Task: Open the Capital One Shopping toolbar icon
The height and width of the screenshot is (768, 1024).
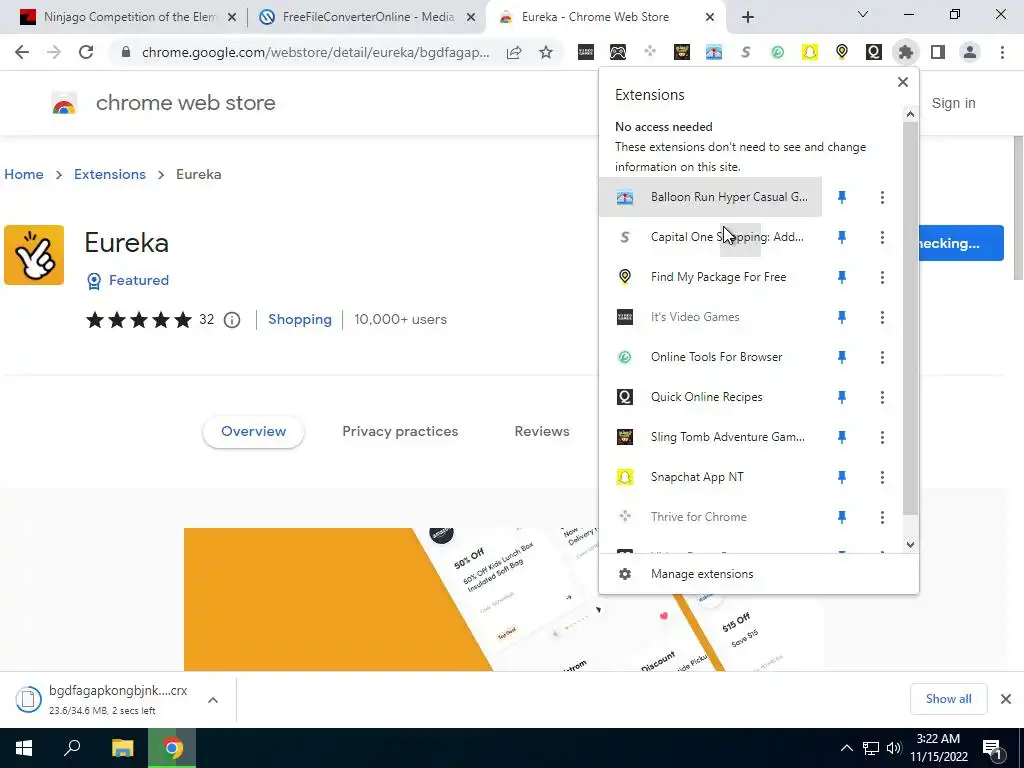Action: (746, 52)
